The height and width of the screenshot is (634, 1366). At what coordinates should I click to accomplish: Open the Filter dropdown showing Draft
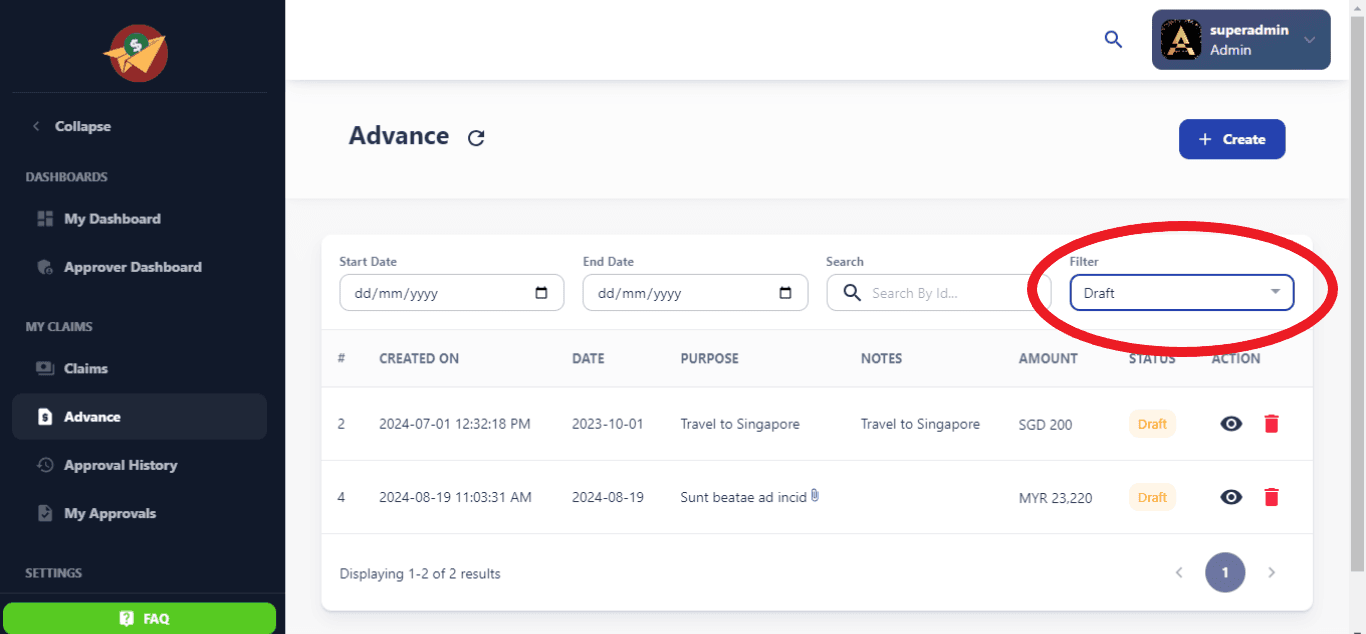(1181, 293)
